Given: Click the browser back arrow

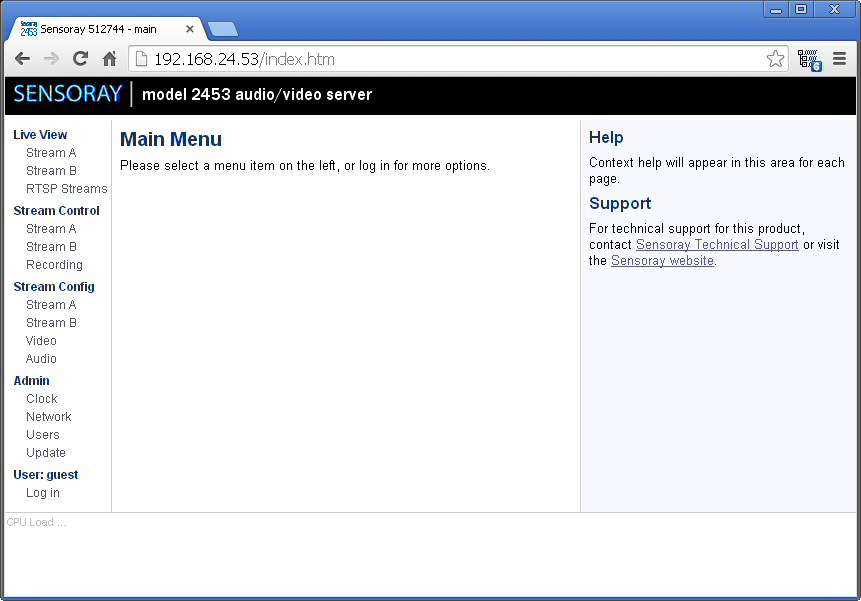Looking at the screenshot, I should [x=23, y=59].
